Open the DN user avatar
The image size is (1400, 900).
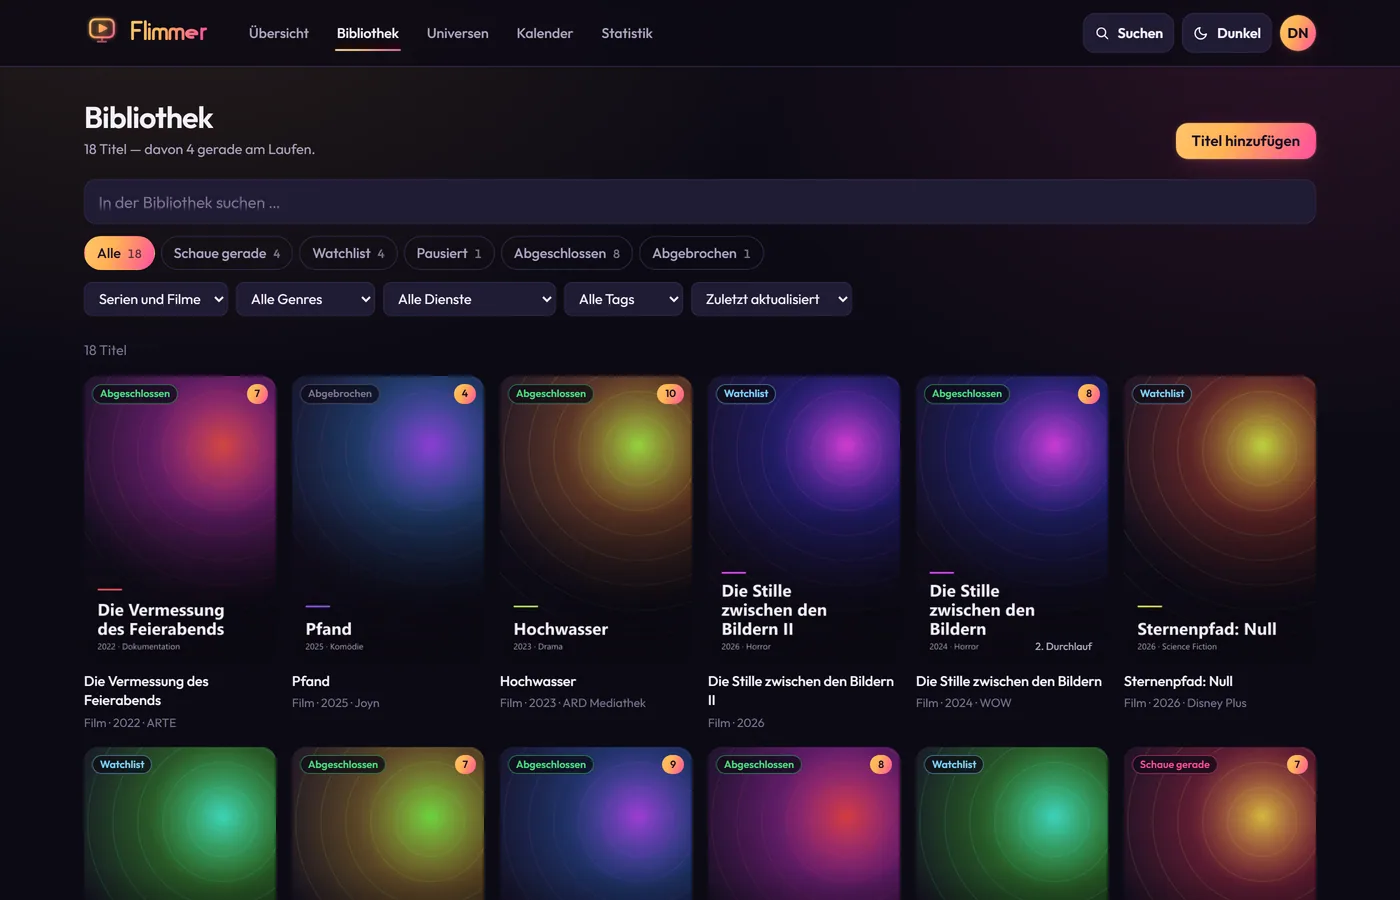click(x=1298, y=33)
